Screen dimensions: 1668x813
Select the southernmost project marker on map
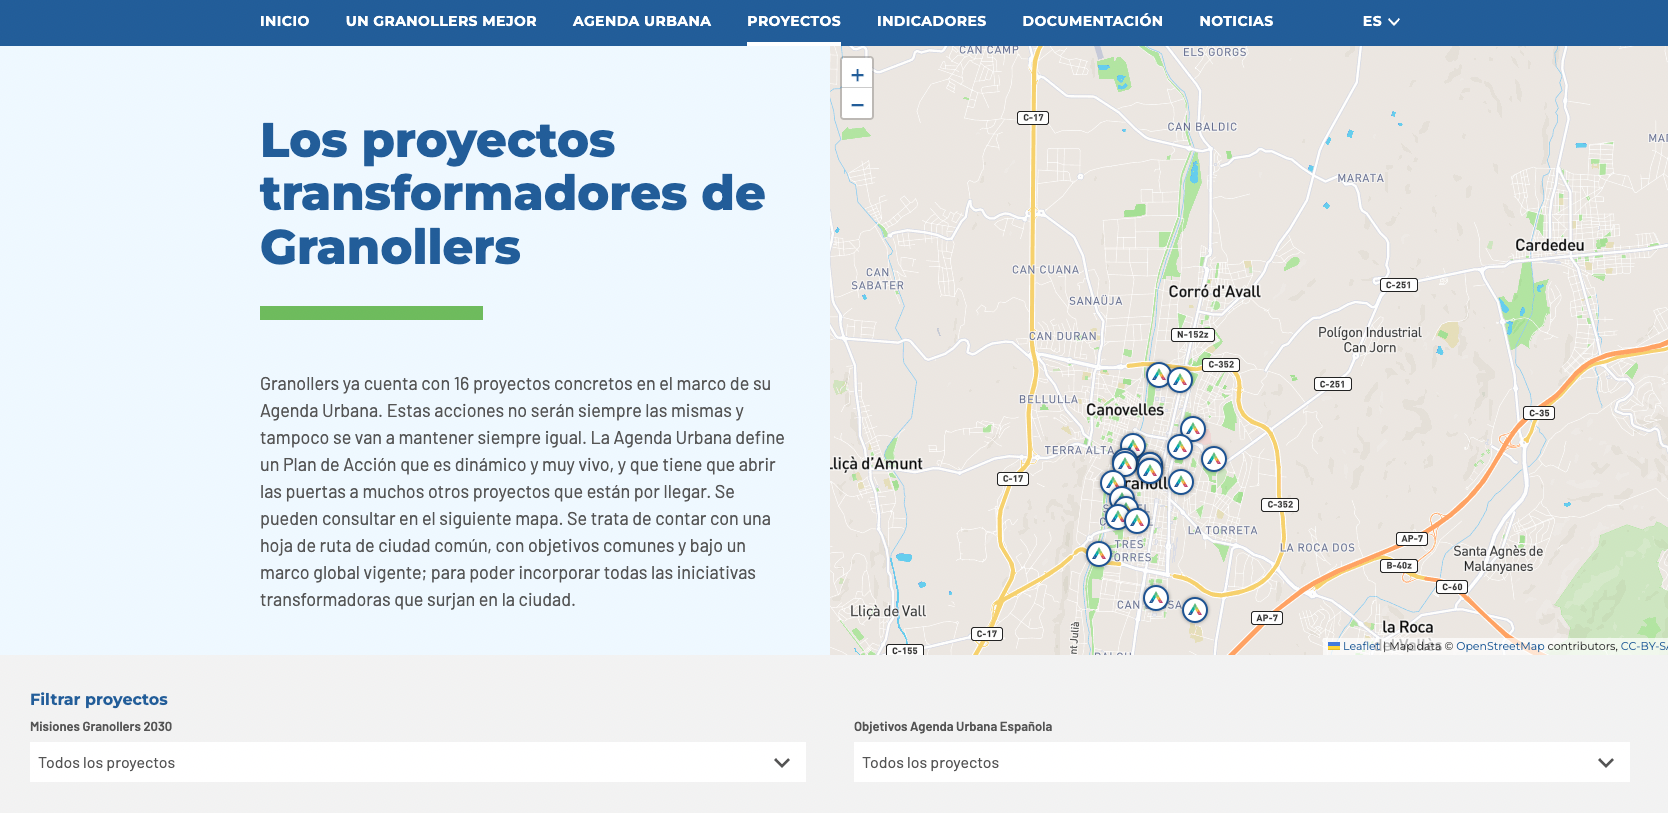pyautogui.click(x=1195, y=609)
